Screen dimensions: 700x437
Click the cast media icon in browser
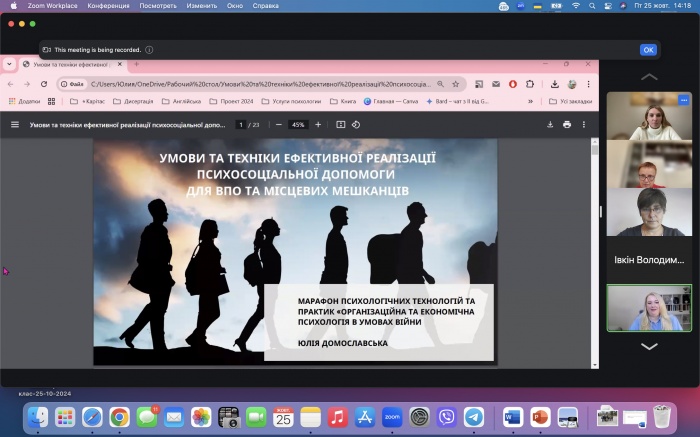click(479, 84)
